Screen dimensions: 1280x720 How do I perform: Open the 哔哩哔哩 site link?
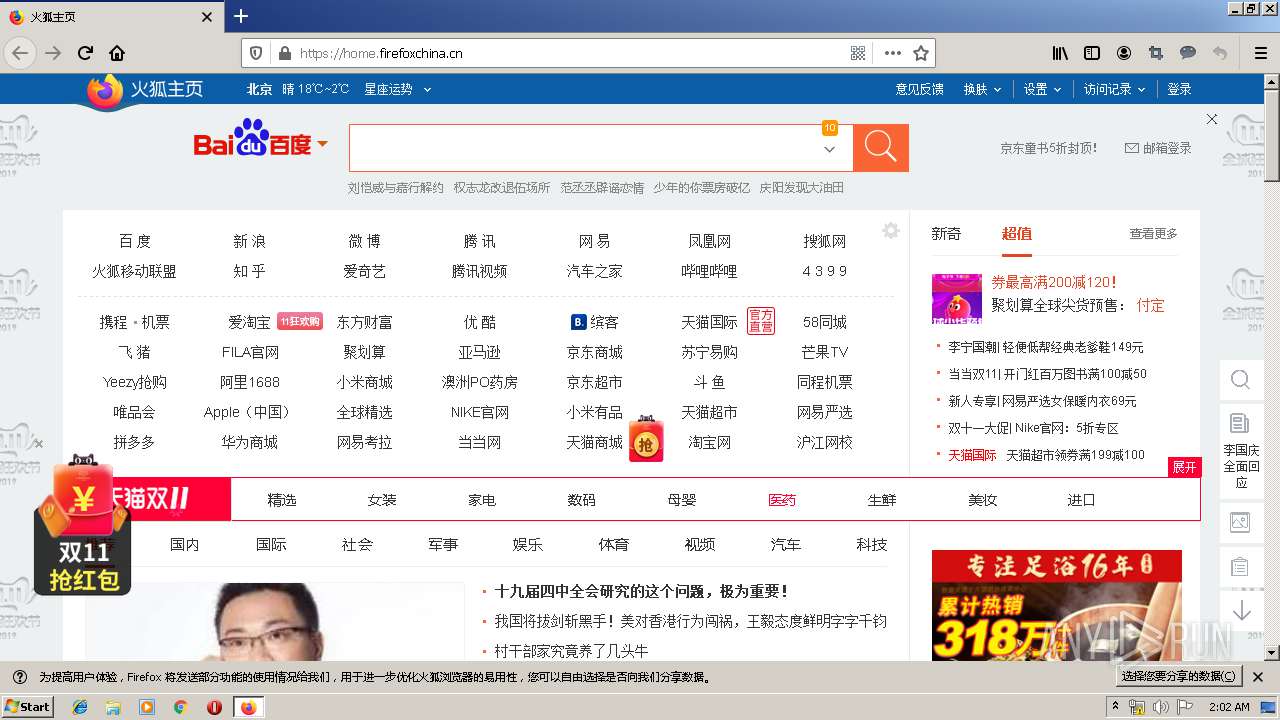(709, 271)
